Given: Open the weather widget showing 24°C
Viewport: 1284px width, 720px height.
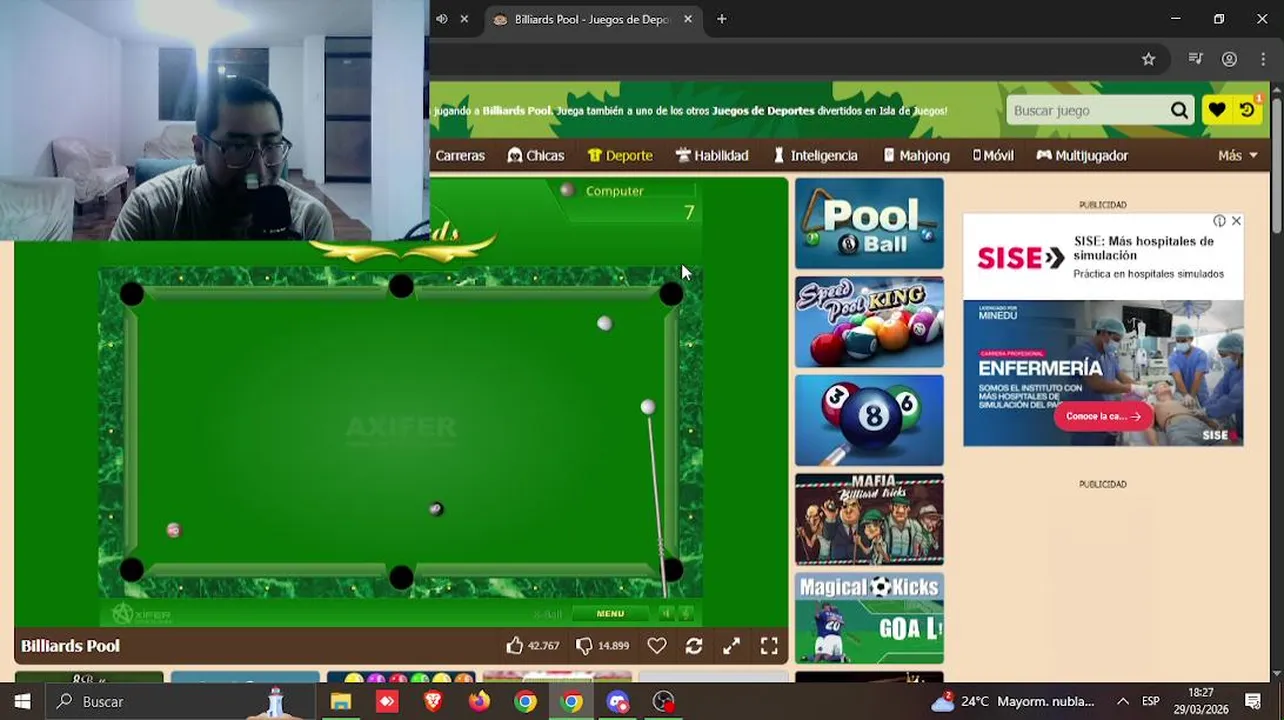Looking at the screenshot, I should (1012, 701).
